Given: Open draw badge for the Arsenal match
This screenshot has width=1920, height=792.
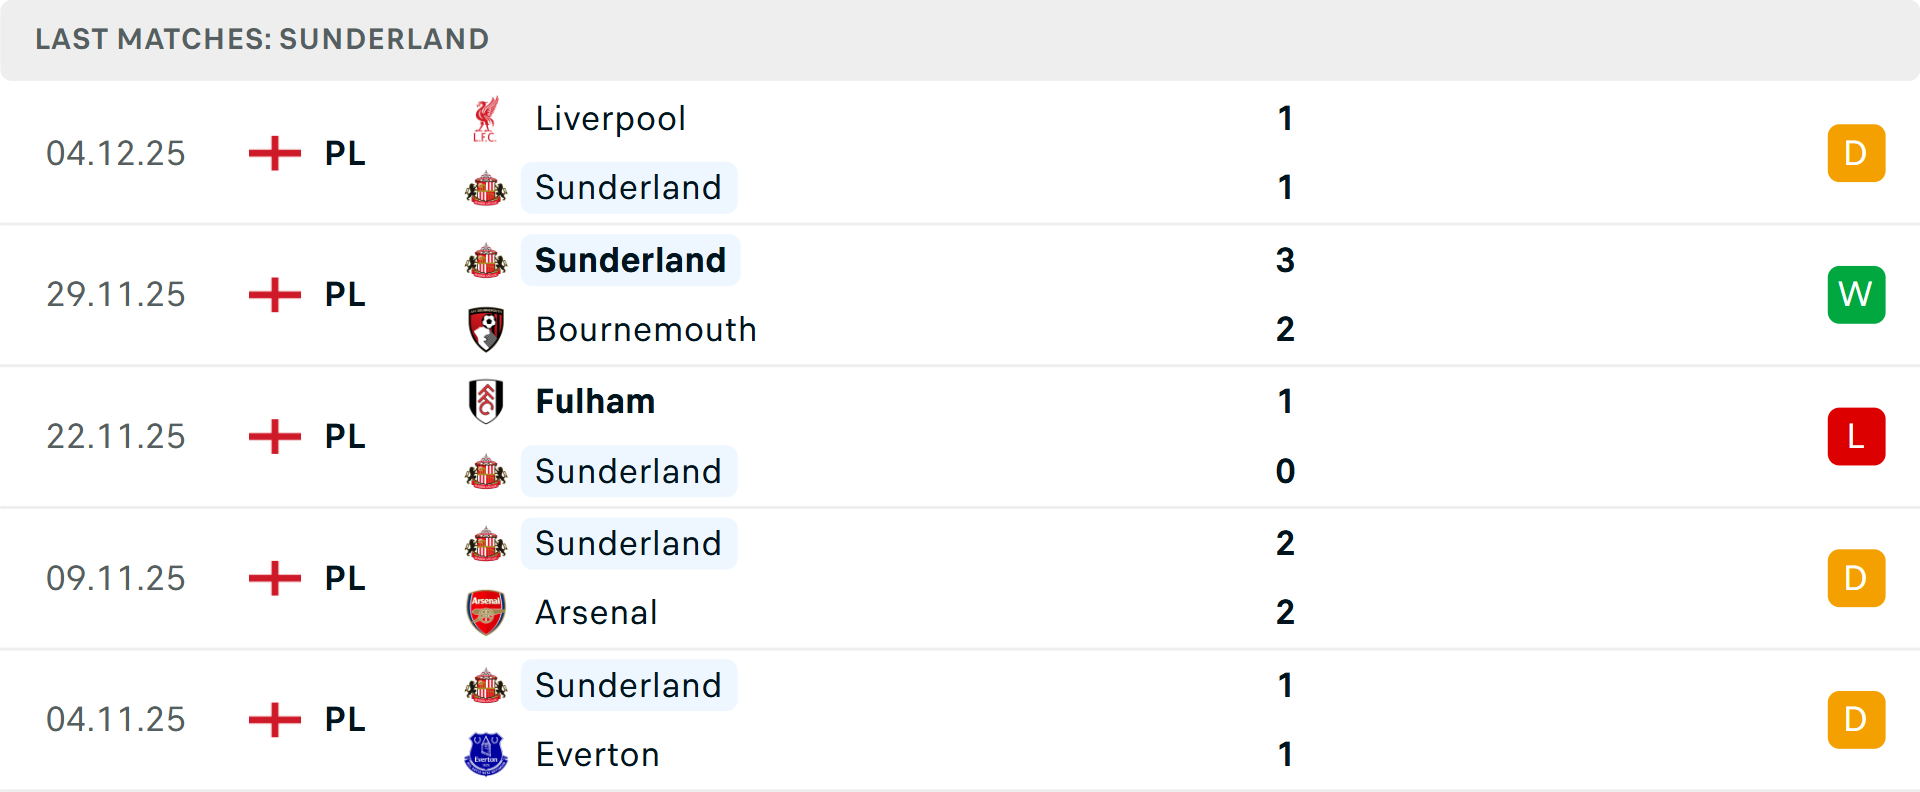Looking at the screenshot, I should tap(1856, 578).
